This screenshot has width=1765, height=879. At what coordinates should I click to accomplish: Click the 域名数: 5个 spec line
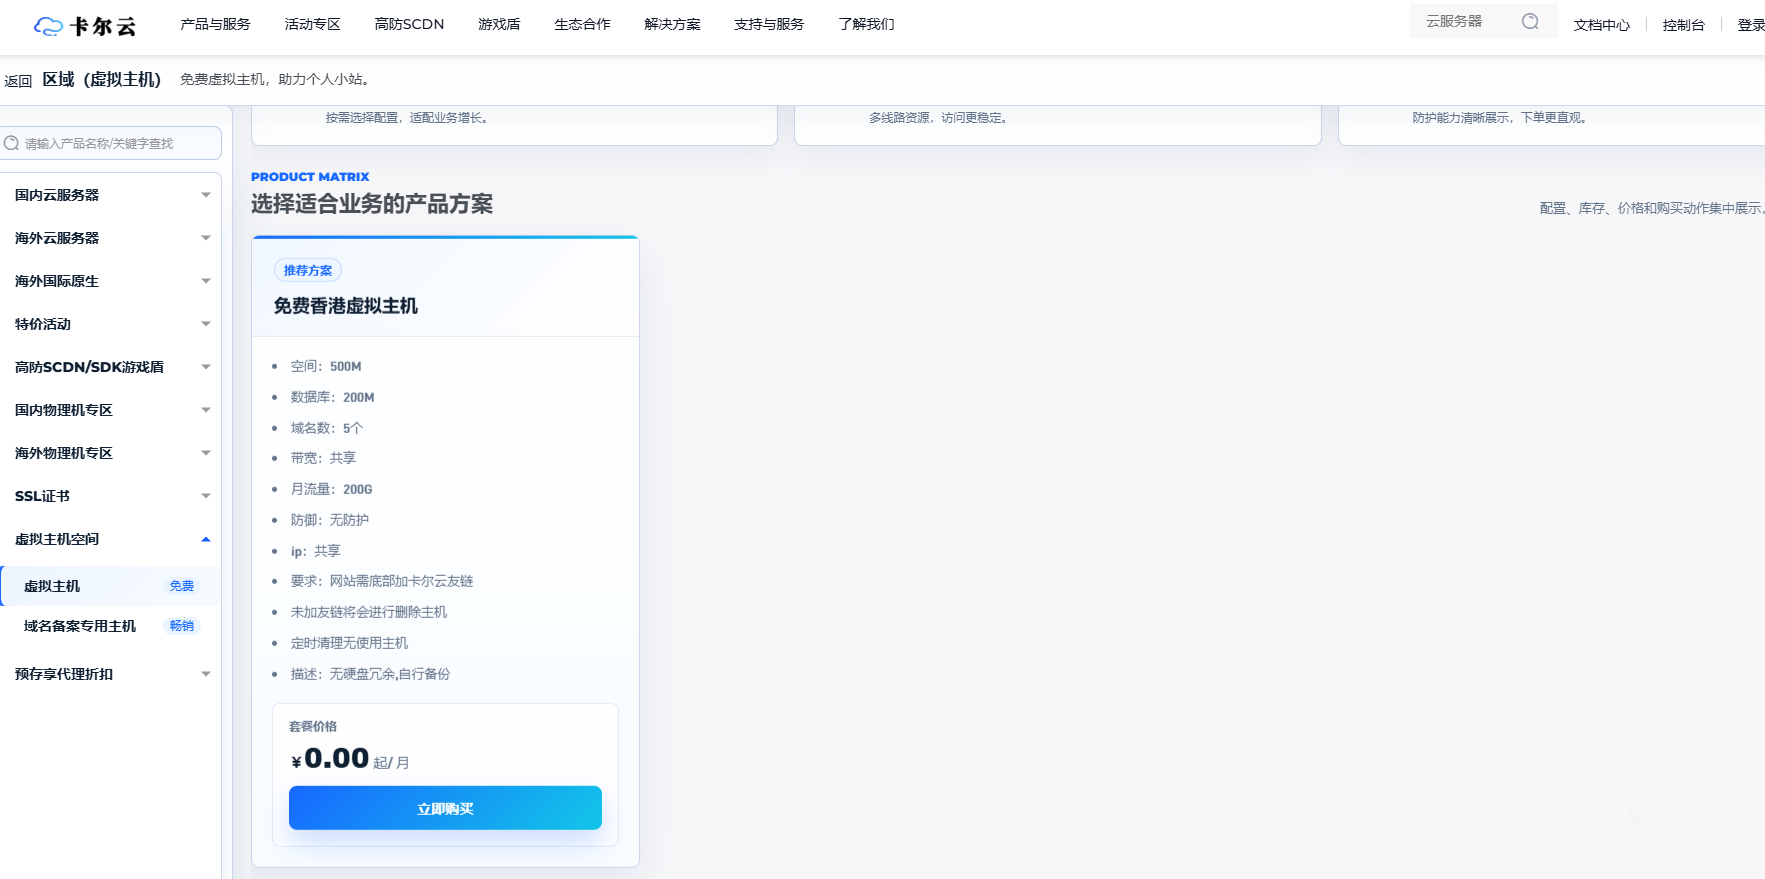[327, 428]
